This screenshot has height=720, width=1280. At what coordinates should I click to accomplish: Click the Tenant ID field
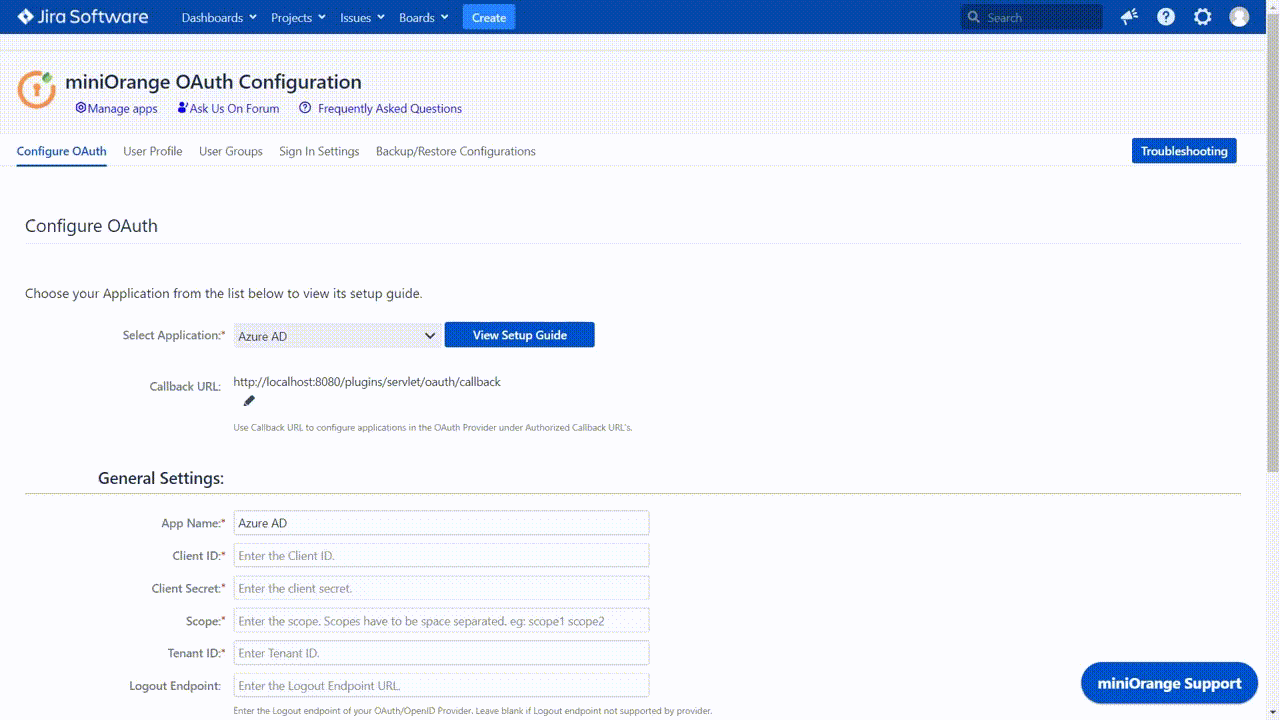(x=441, y=653)
